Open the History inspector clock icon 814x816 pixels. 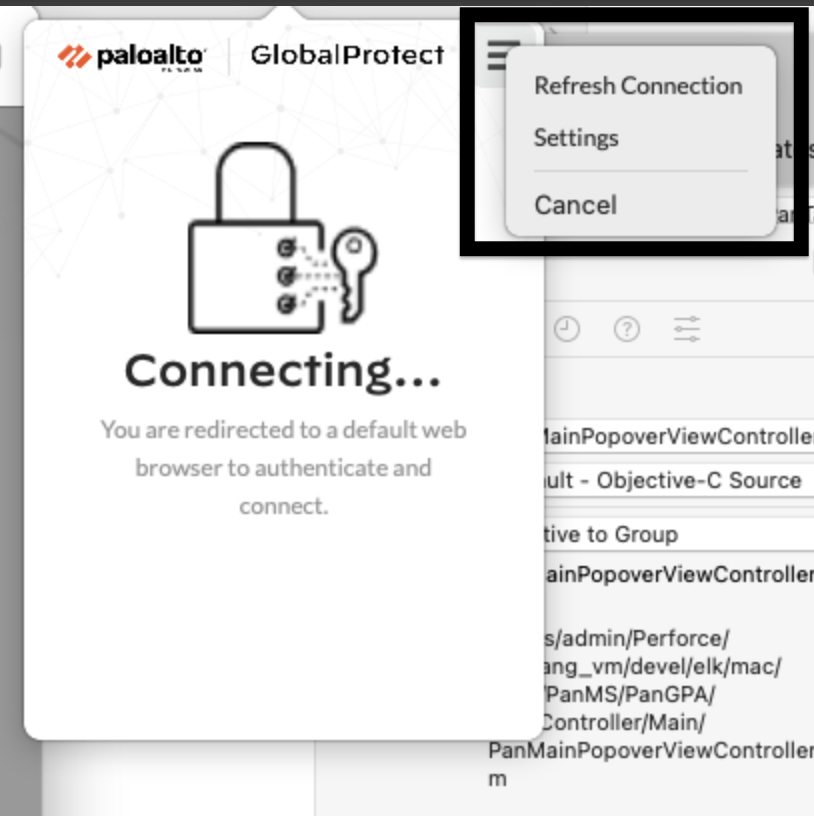click(x=567, y=329)
